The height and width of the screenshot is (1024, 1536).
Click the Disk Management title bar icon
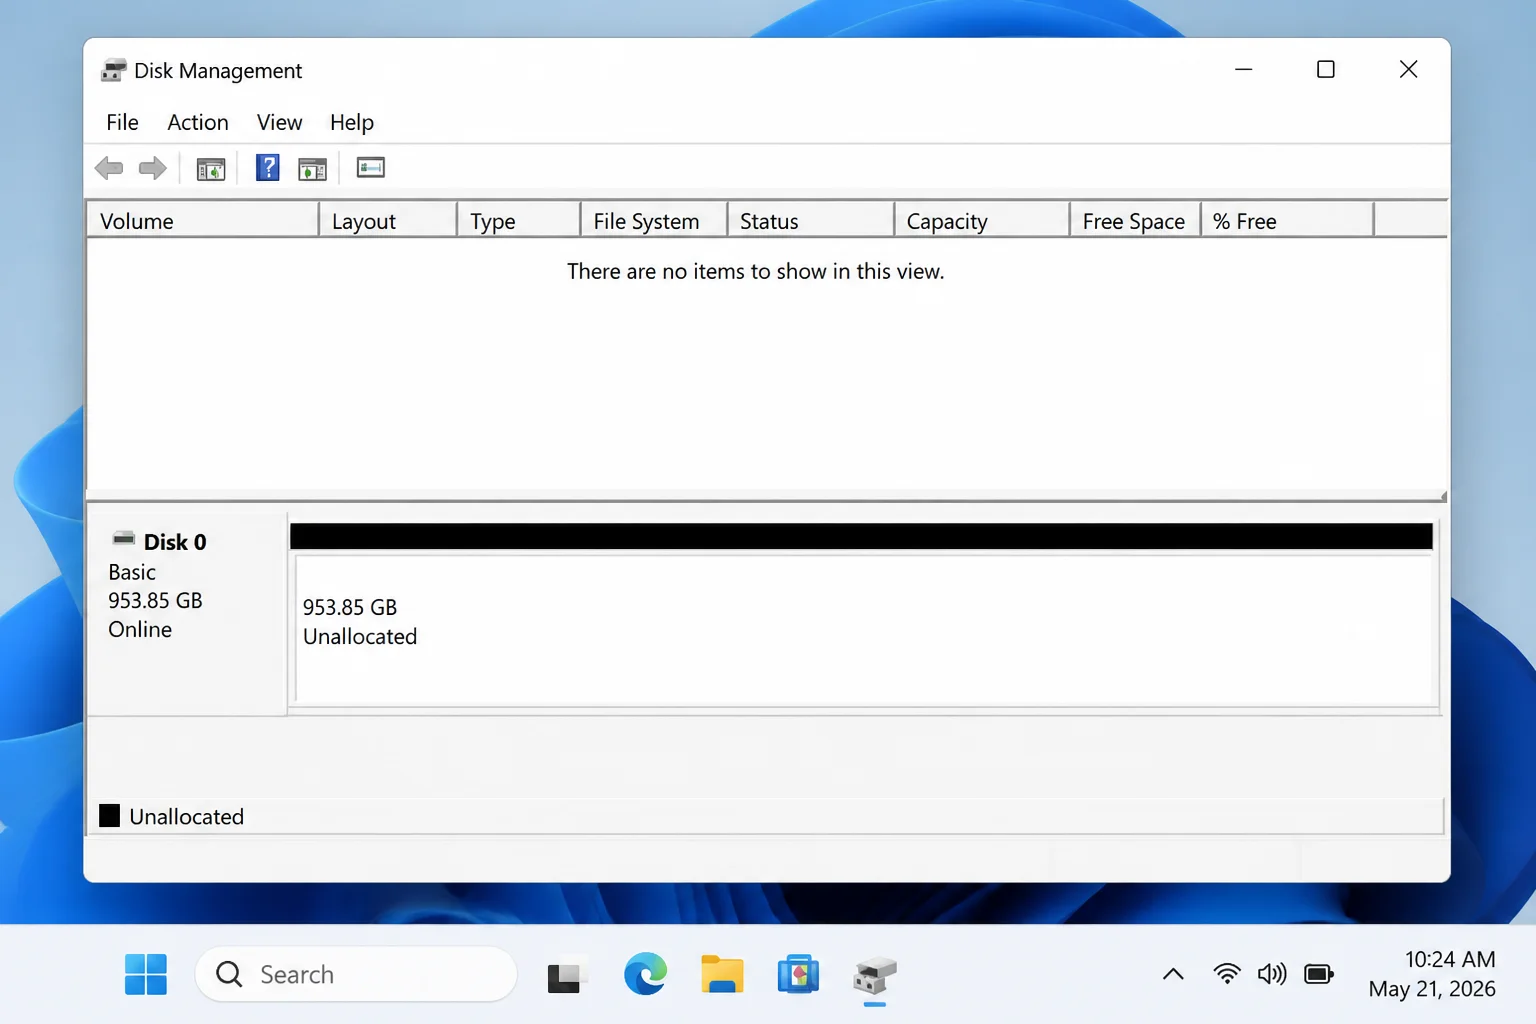click(113, 70)
